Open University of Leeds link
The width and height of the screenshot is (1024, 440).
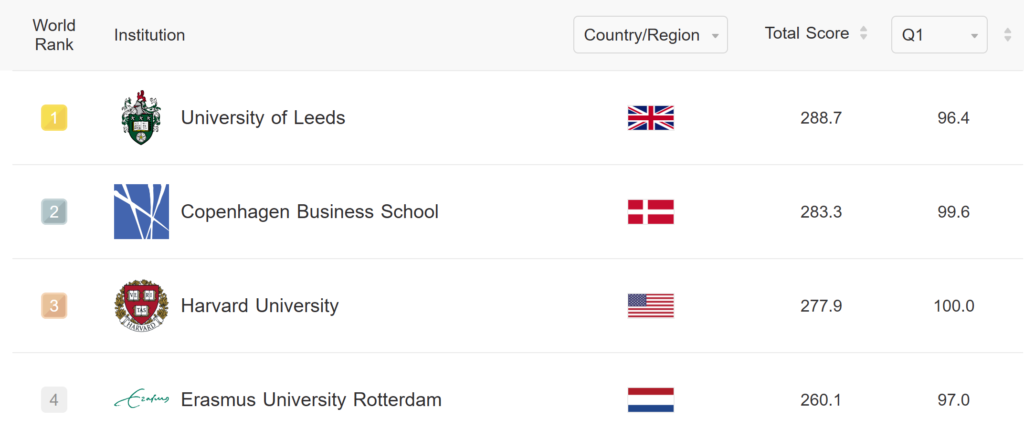point(263,118)
